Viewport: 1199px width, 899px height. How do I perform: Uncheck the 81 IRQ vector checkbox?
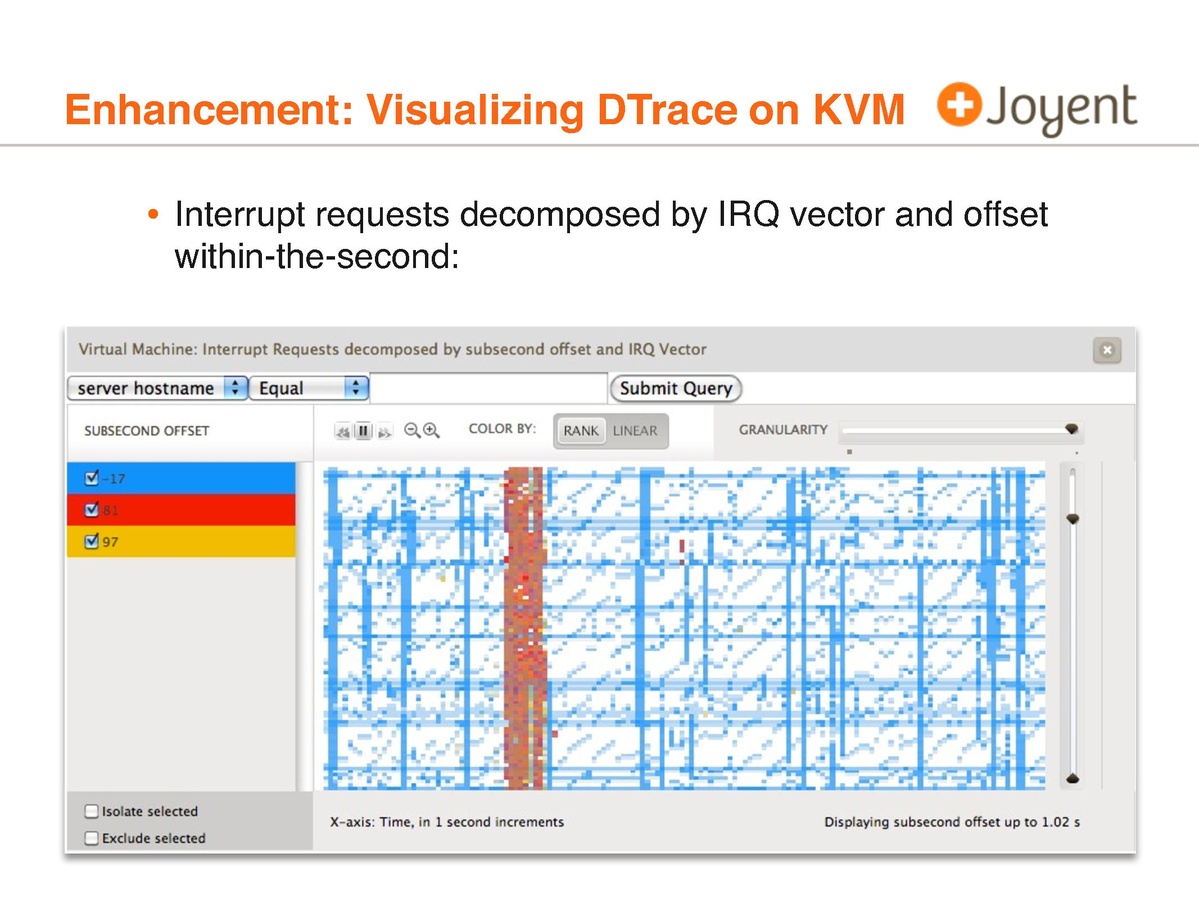click(92, 509)
